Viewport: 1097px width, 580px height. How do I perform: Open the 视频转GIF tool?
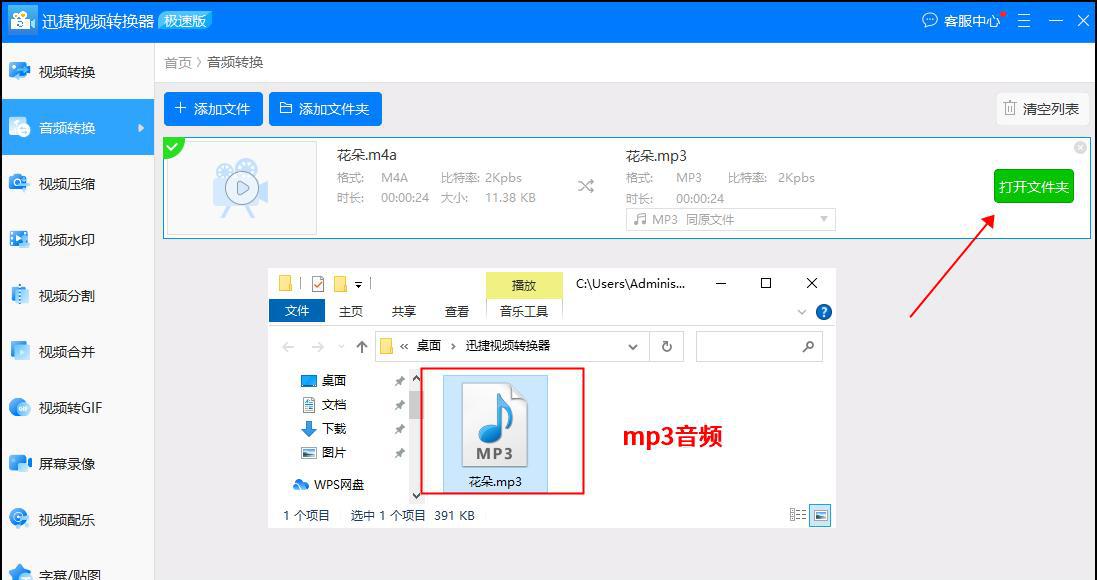(77, 407)
